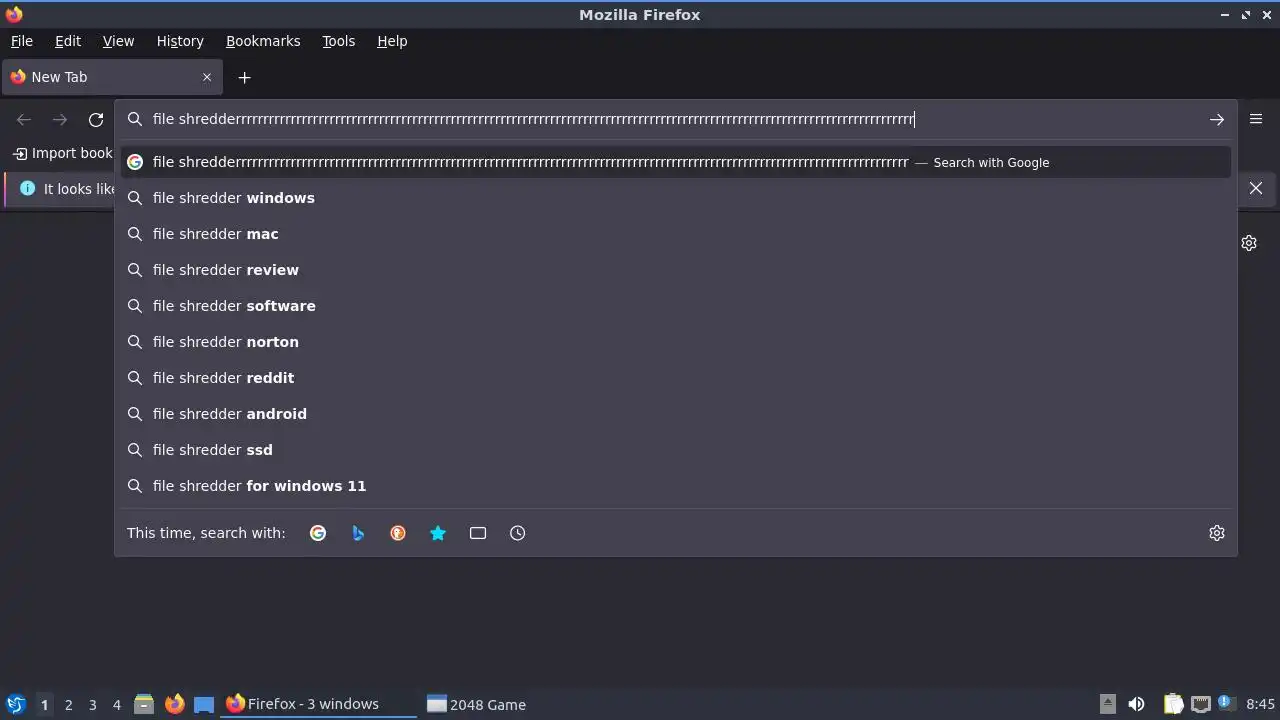Open file manager from taskbar launcher
This screenshot has height=720, width=1280.
tap(144, 704)
